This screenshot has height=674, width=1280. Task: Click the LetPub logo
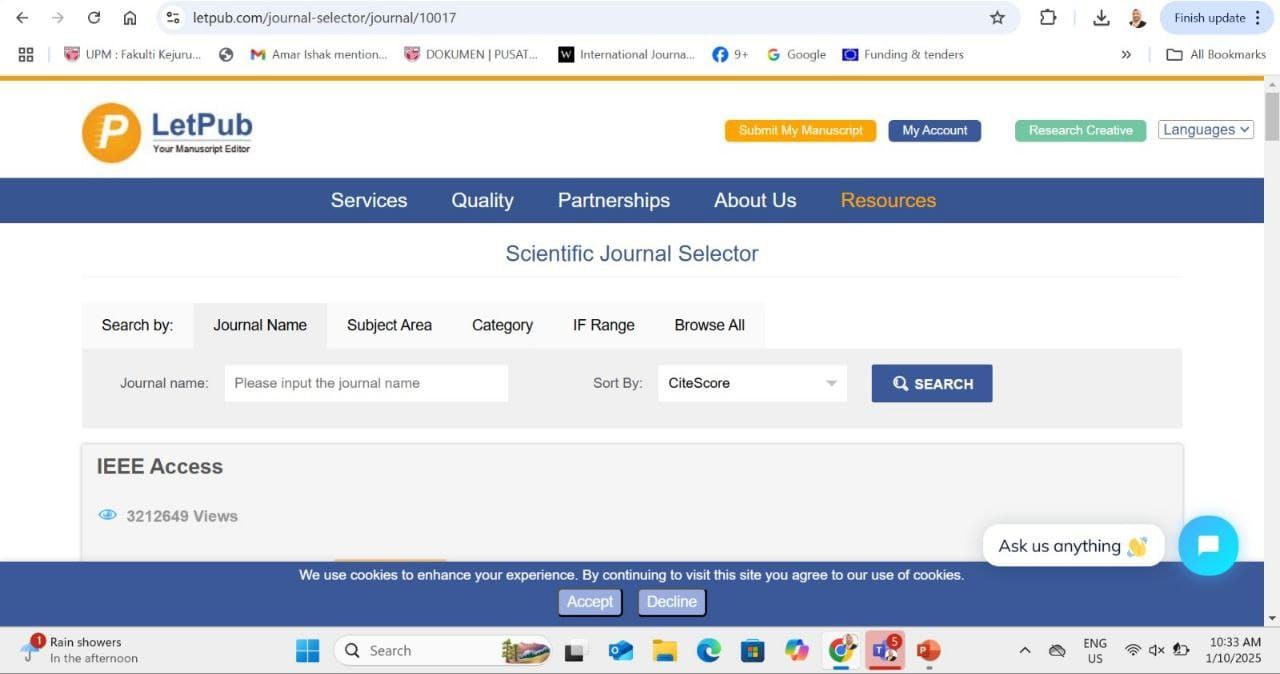(167, 133)
